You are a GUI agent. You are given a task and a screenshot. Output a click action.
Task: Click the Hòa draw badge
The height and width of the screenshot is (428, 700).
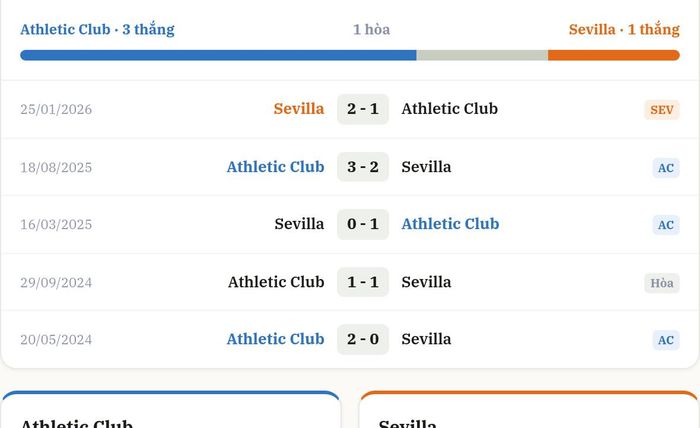[662, 283]
